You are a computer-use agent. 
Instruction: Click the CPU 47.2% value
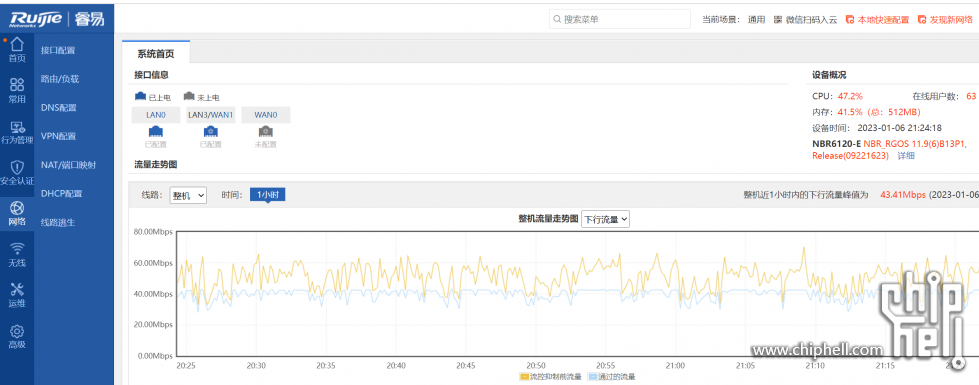[x=850, y=96]
